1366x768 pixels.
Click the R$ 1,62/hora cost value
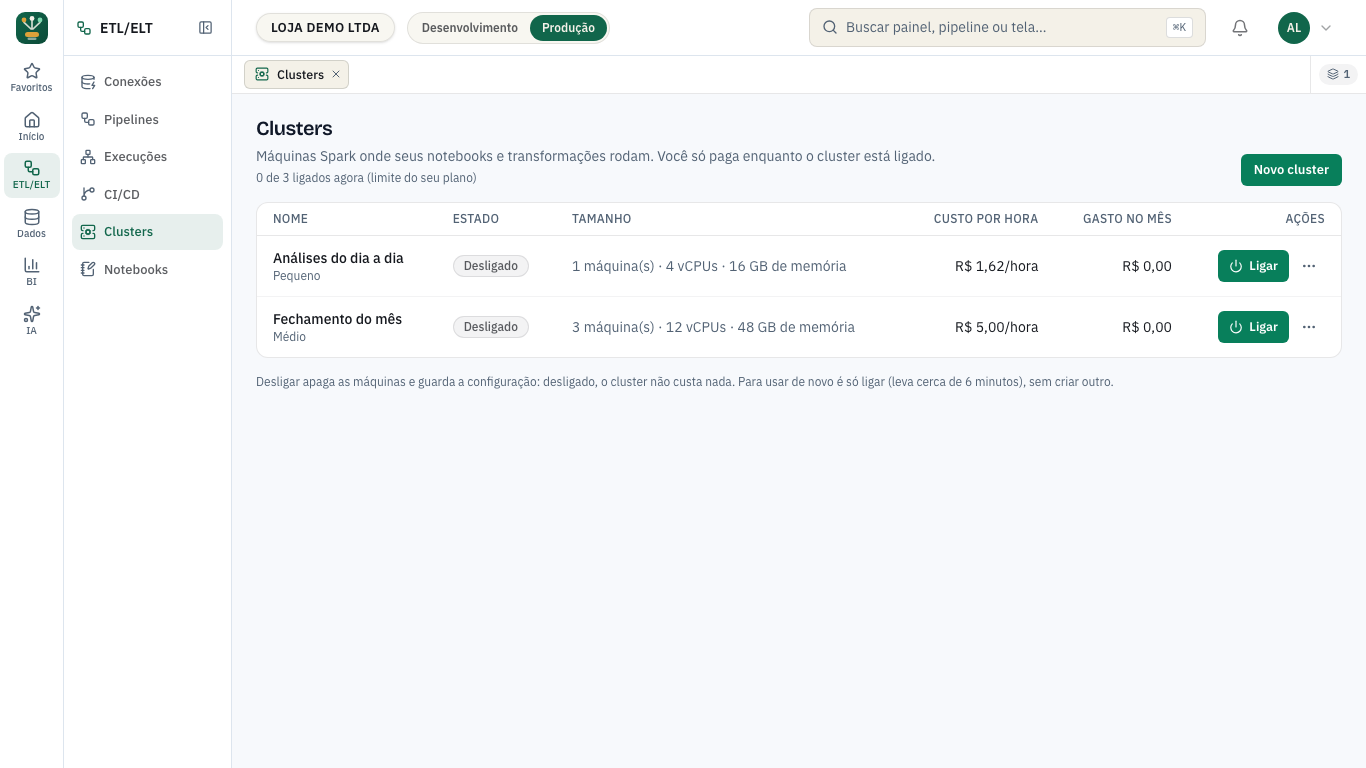coord(996,266)
